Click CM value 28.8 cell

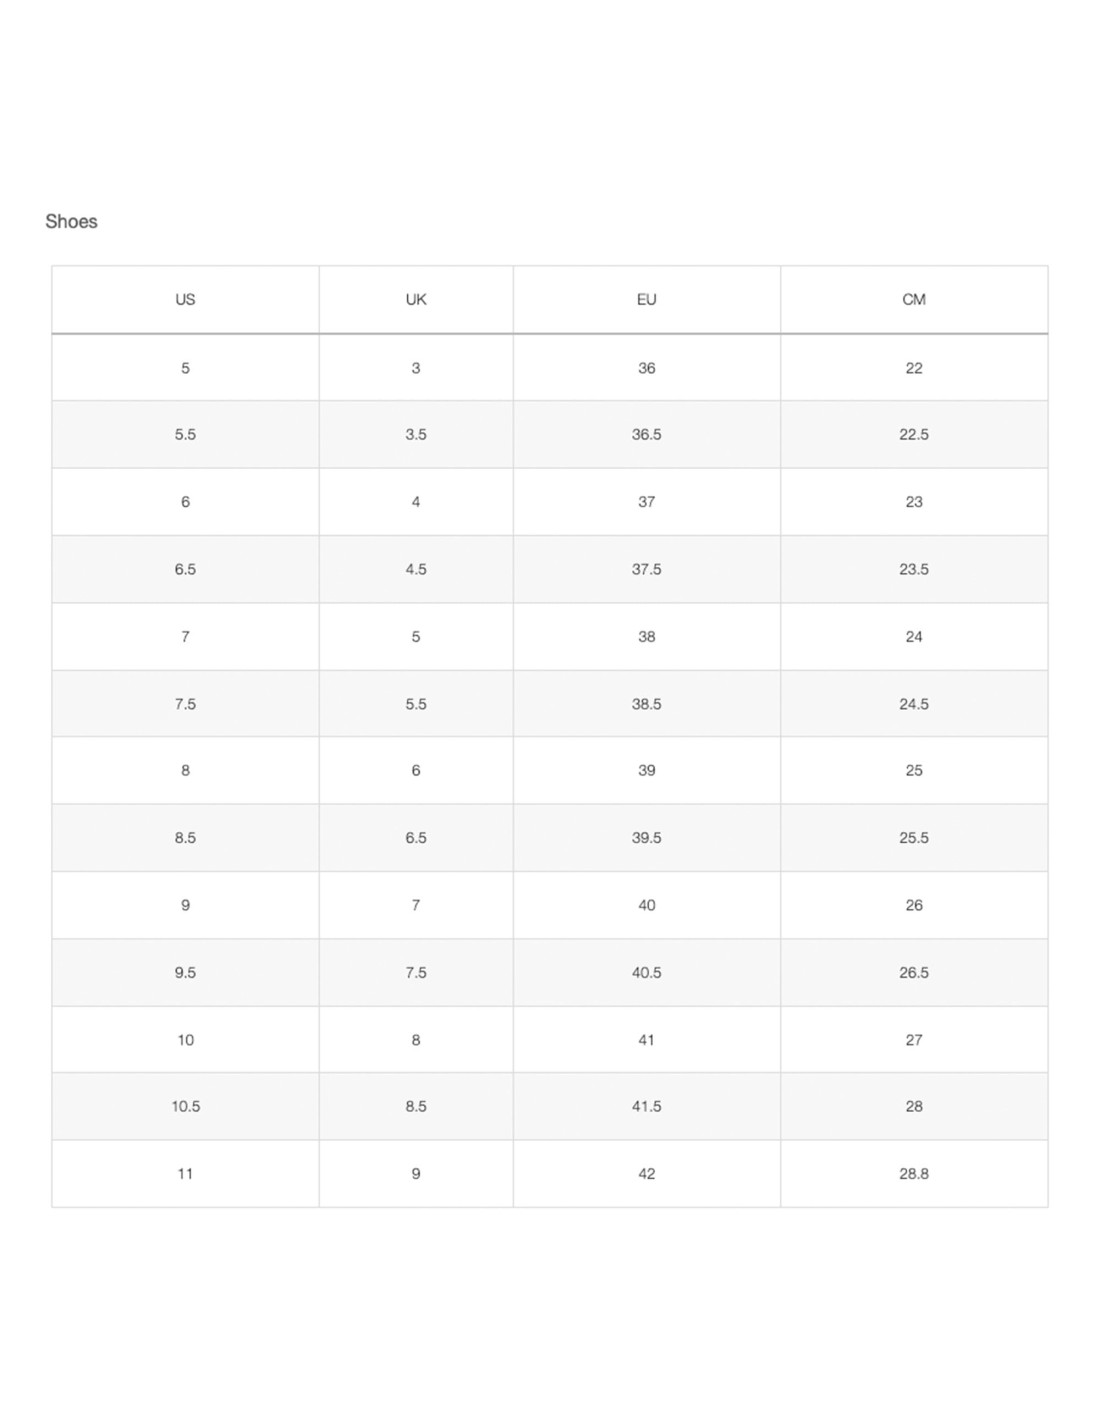point(914,1174)
